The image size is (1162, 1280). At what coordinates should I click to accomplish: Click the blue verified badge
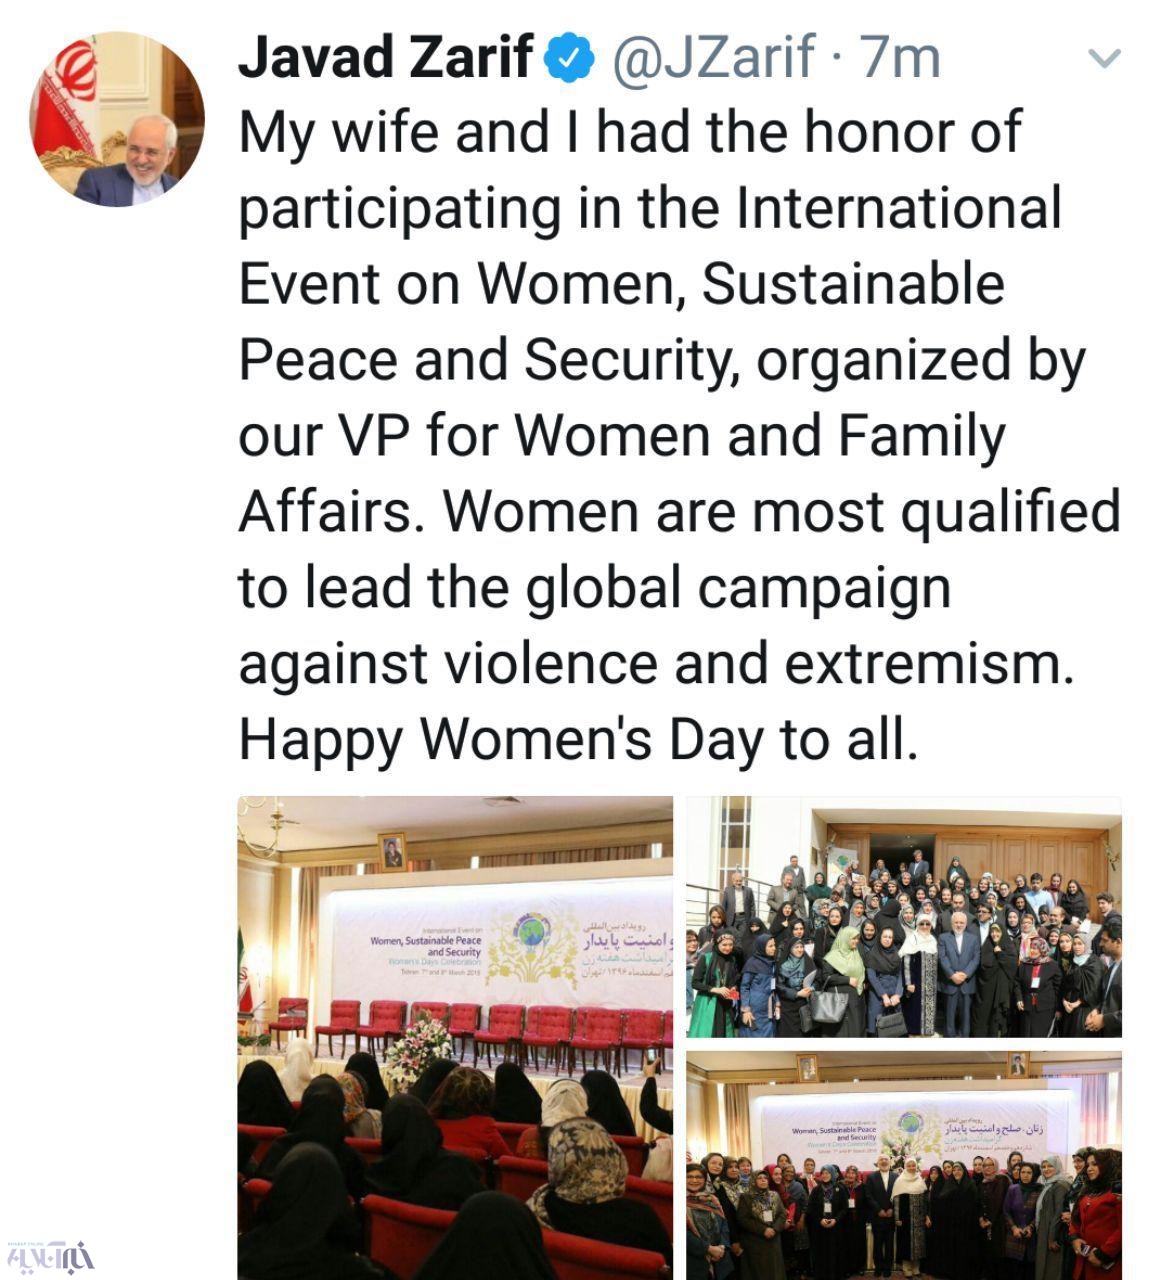(x=570, y=58)
